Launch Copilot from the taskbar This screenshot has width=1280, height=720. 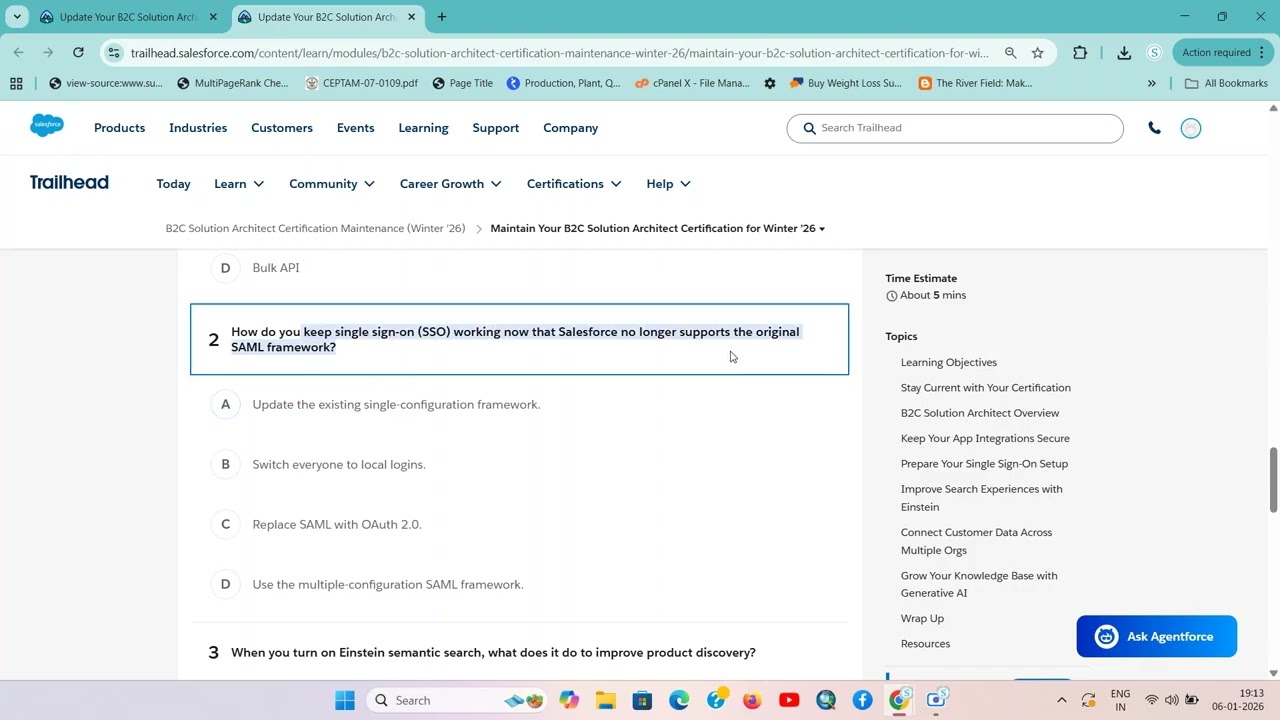569,700
